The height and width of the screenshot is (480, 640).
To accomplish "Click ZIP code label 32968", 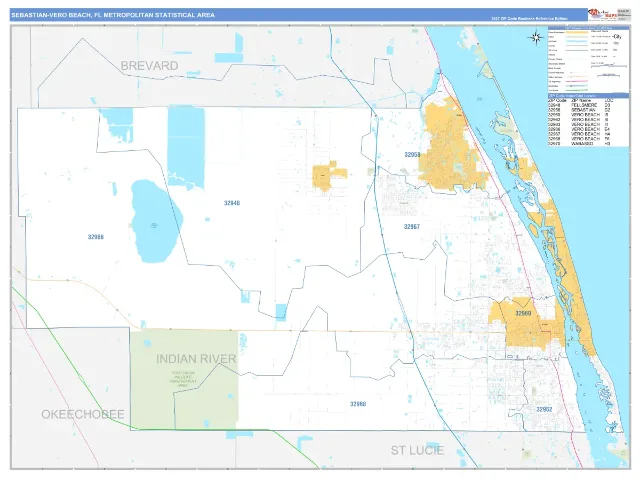I will tap(358, 404).
